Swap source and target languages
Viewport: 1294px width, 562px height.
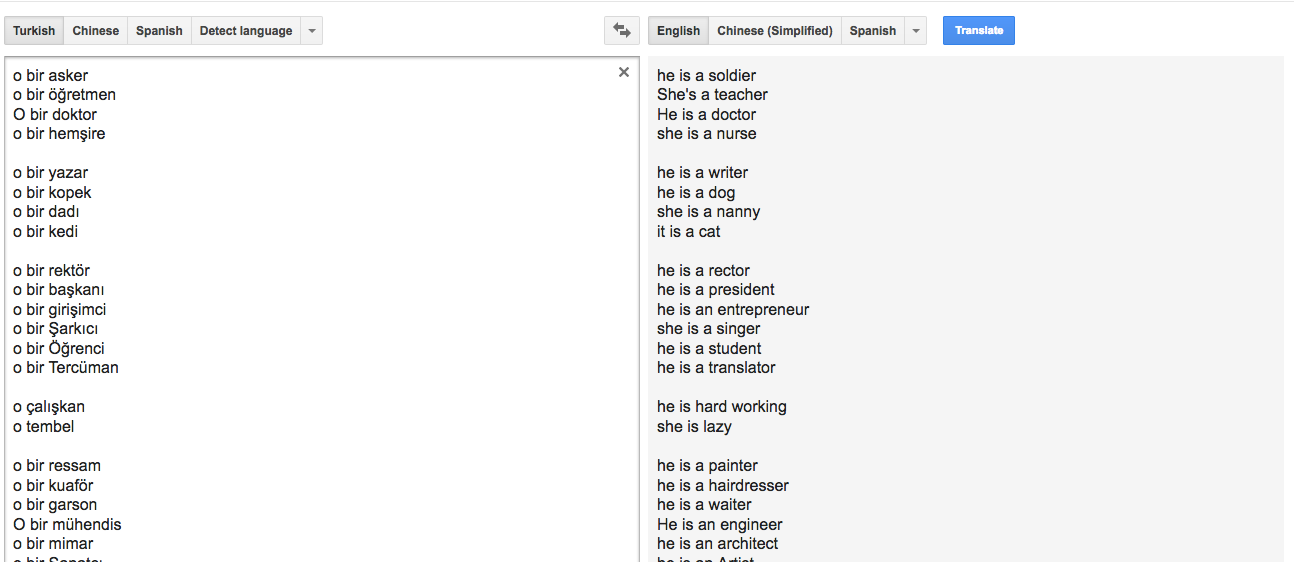[622, 31]
